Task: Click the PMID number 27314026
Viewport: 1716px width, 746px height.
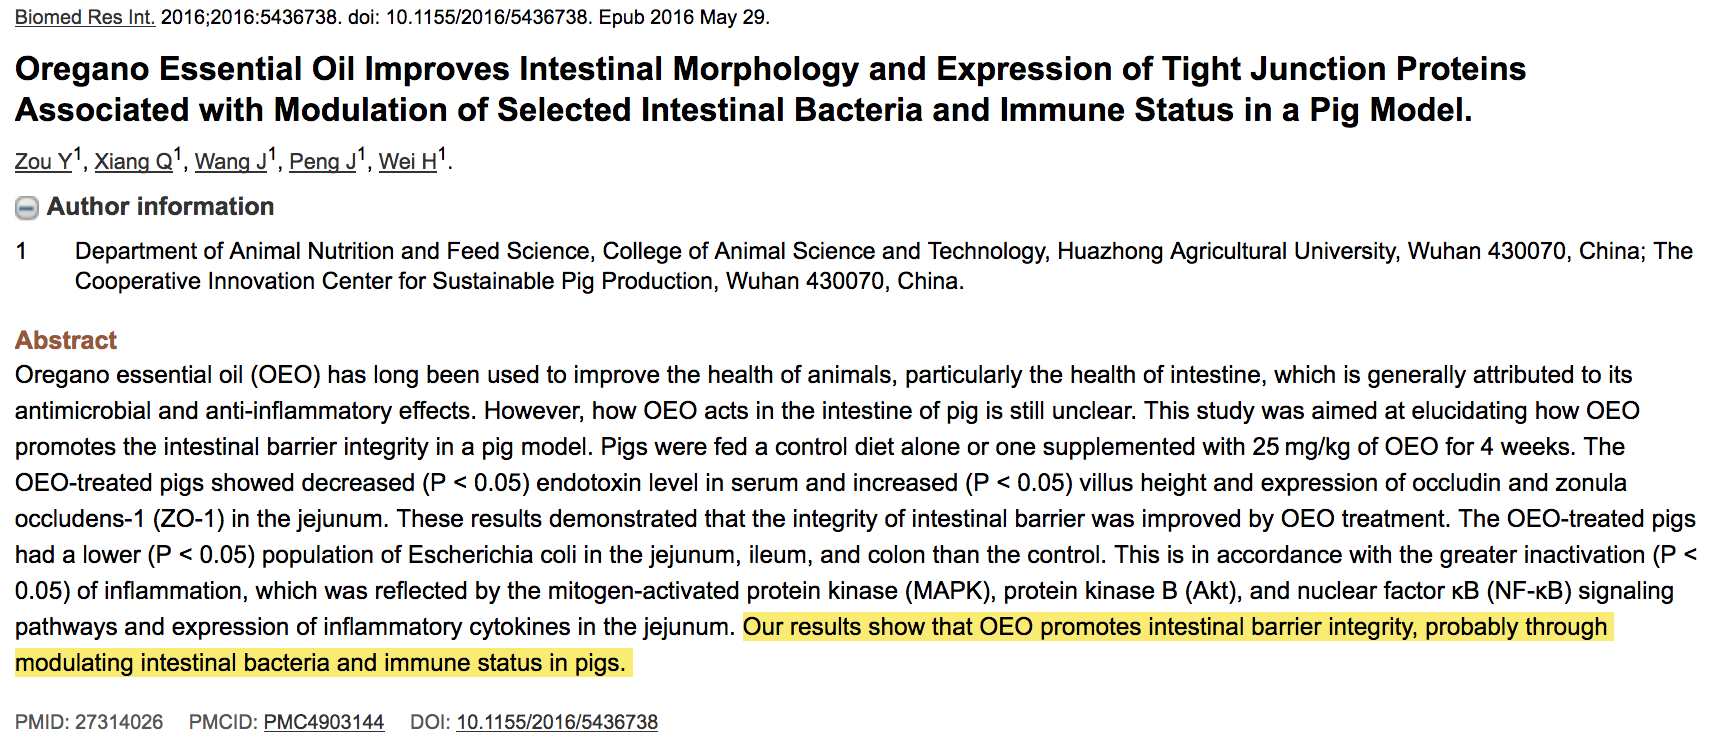Action: pos(118,722)
